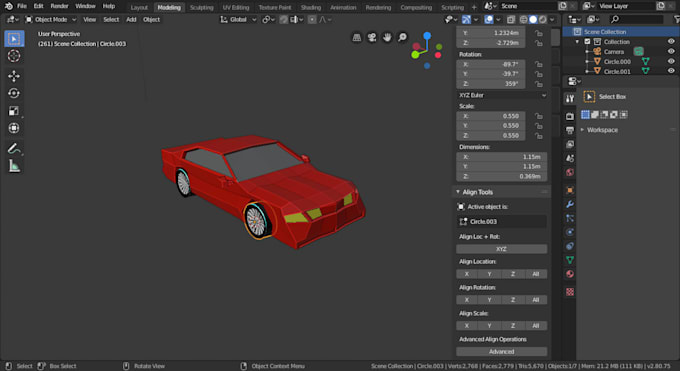
Task: Switch to the Sculpting workspace tab
Action: tap(202, 7)
